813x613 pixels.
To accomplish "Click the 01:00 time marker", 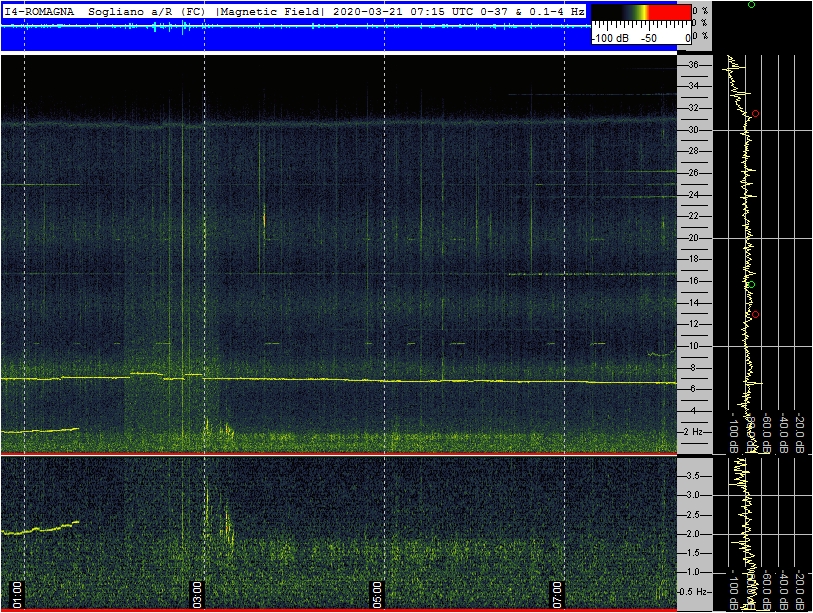I will tap(17, 594).
